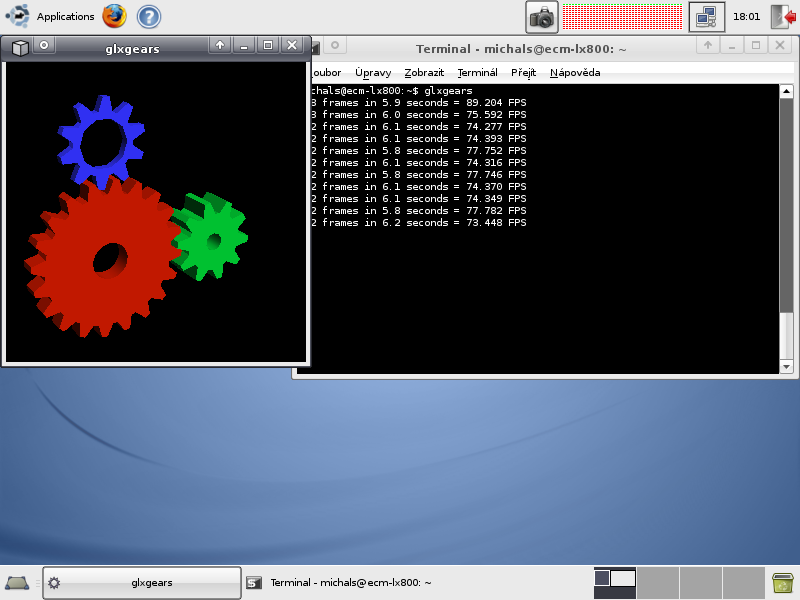Open the trash icon in bottom panel
This screenshot has height=600, width=800.
783,583
